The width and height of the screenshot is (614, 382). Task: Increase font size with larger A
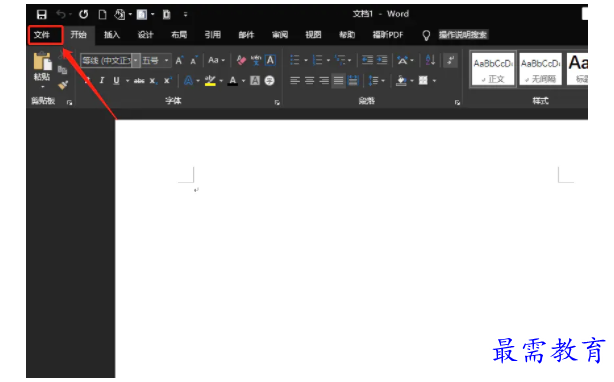179,60
